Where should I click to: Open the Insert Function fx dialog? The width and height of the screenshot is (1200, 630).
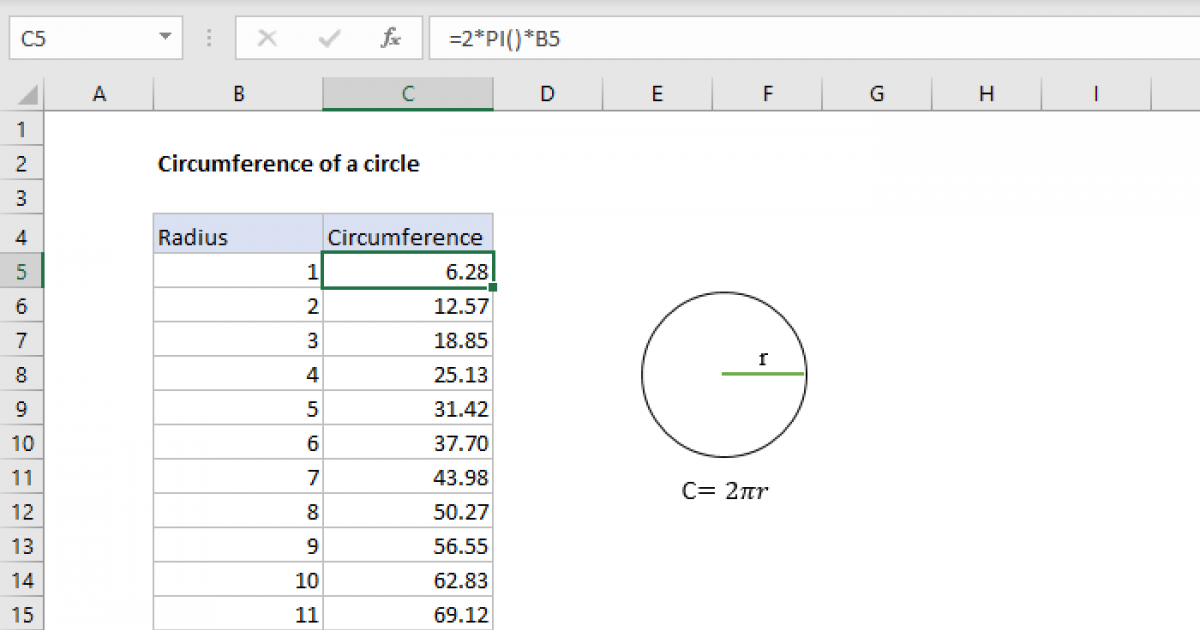pos(390,39)
